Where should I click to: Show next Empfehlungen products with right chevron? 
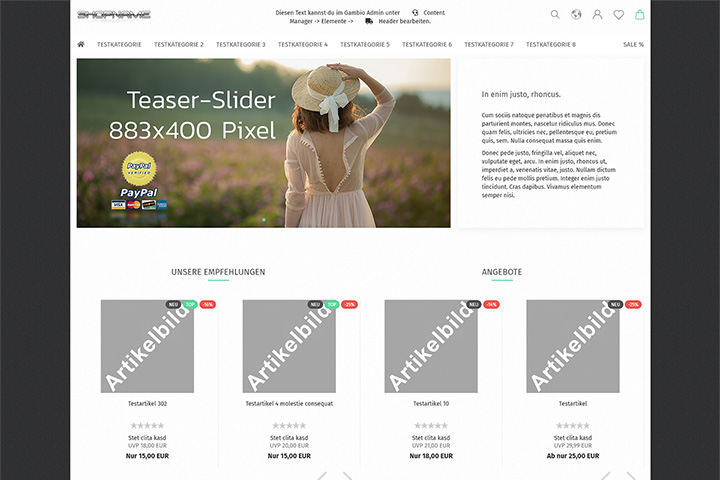click(x=348, y=476)
